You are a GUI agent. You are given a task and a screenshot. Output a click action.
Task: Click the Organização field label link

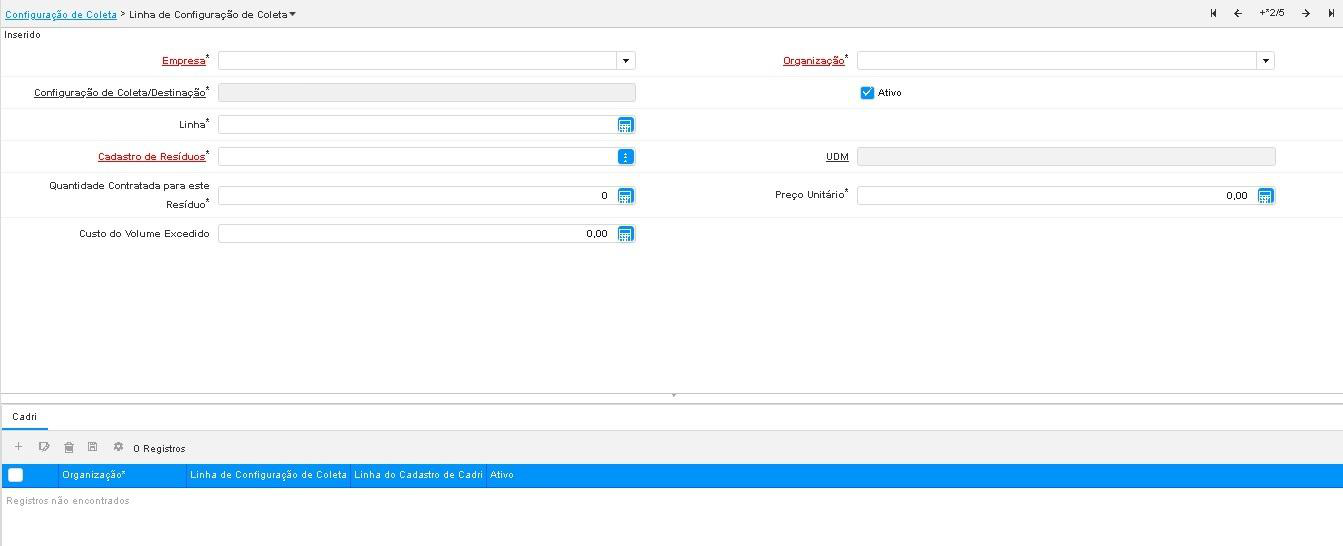point(813,61)
